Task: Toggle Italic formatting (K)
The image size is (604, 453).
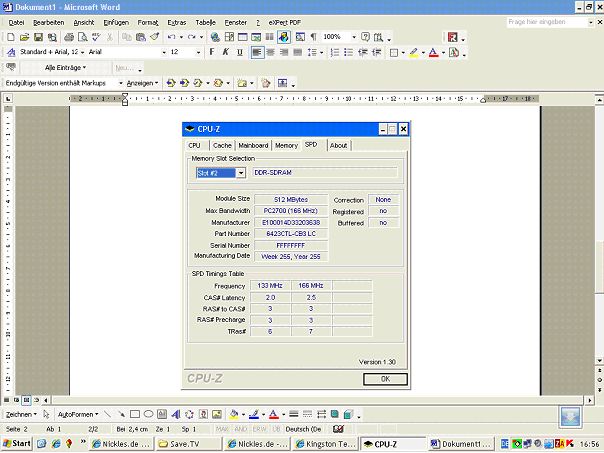Action: pyautogui.click(x=226, y=52)
